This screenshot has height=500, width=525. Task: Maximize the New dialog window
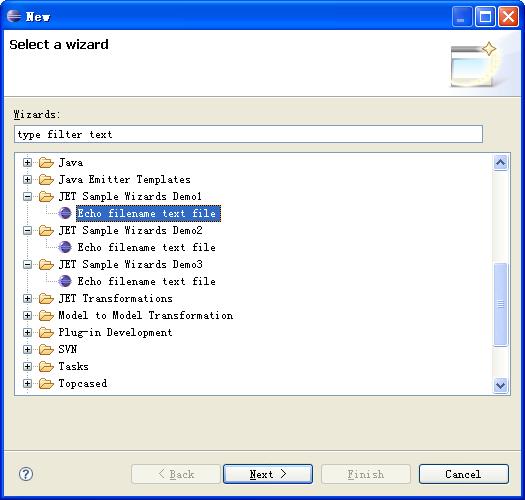[x=485, y=16]
